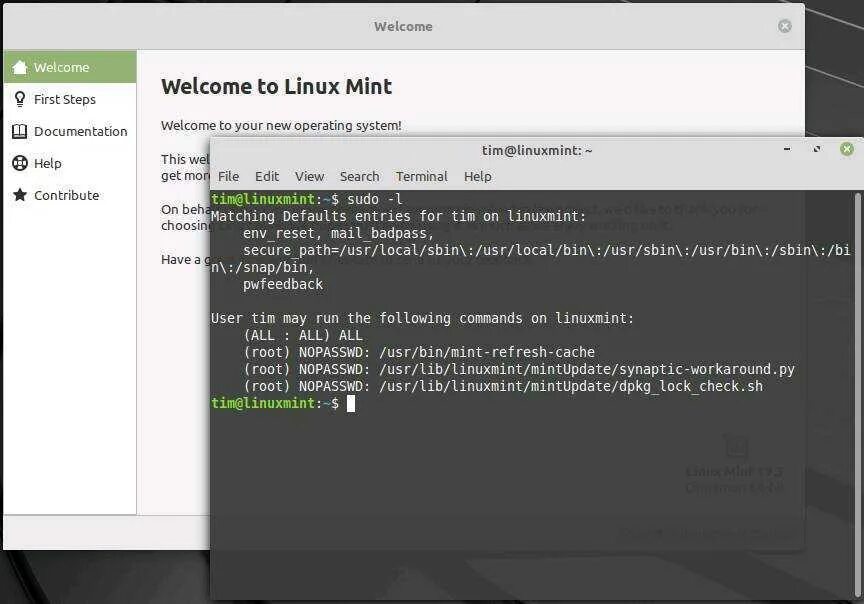Click the secure_path line in terminal
Image resolution: width=864 pixels, height=604 pixels.
530,258
